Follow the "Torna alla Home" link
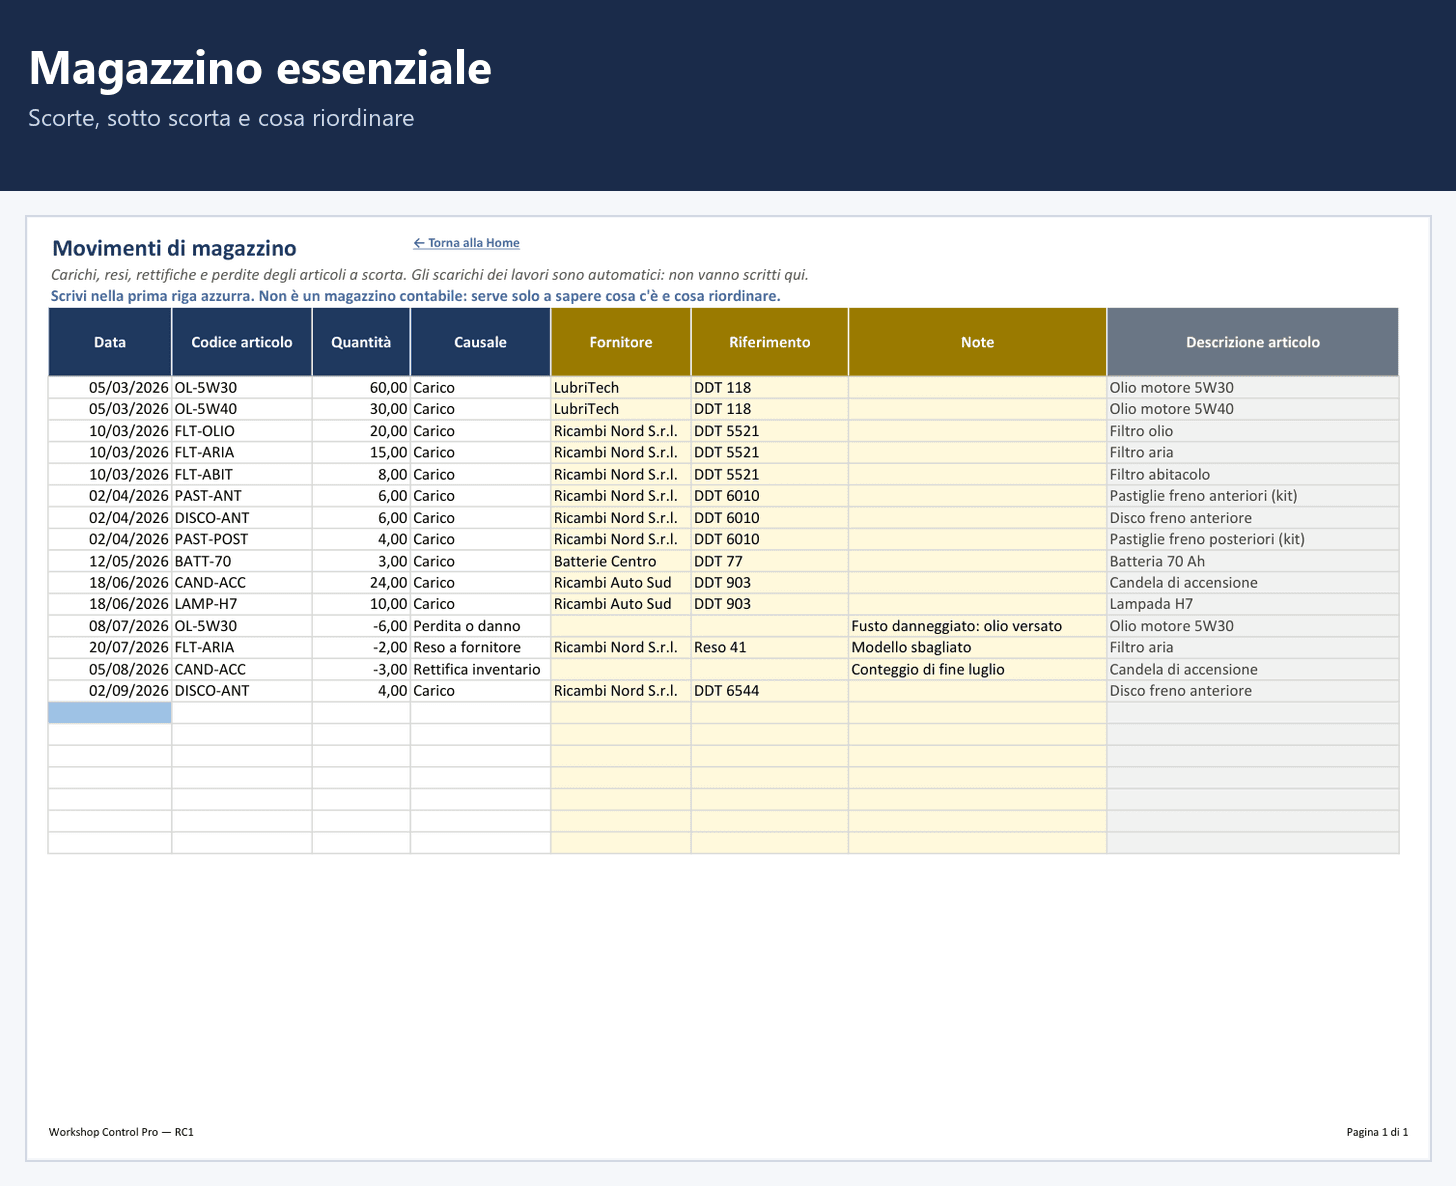 pyautogui.click(x=466, y=243)
